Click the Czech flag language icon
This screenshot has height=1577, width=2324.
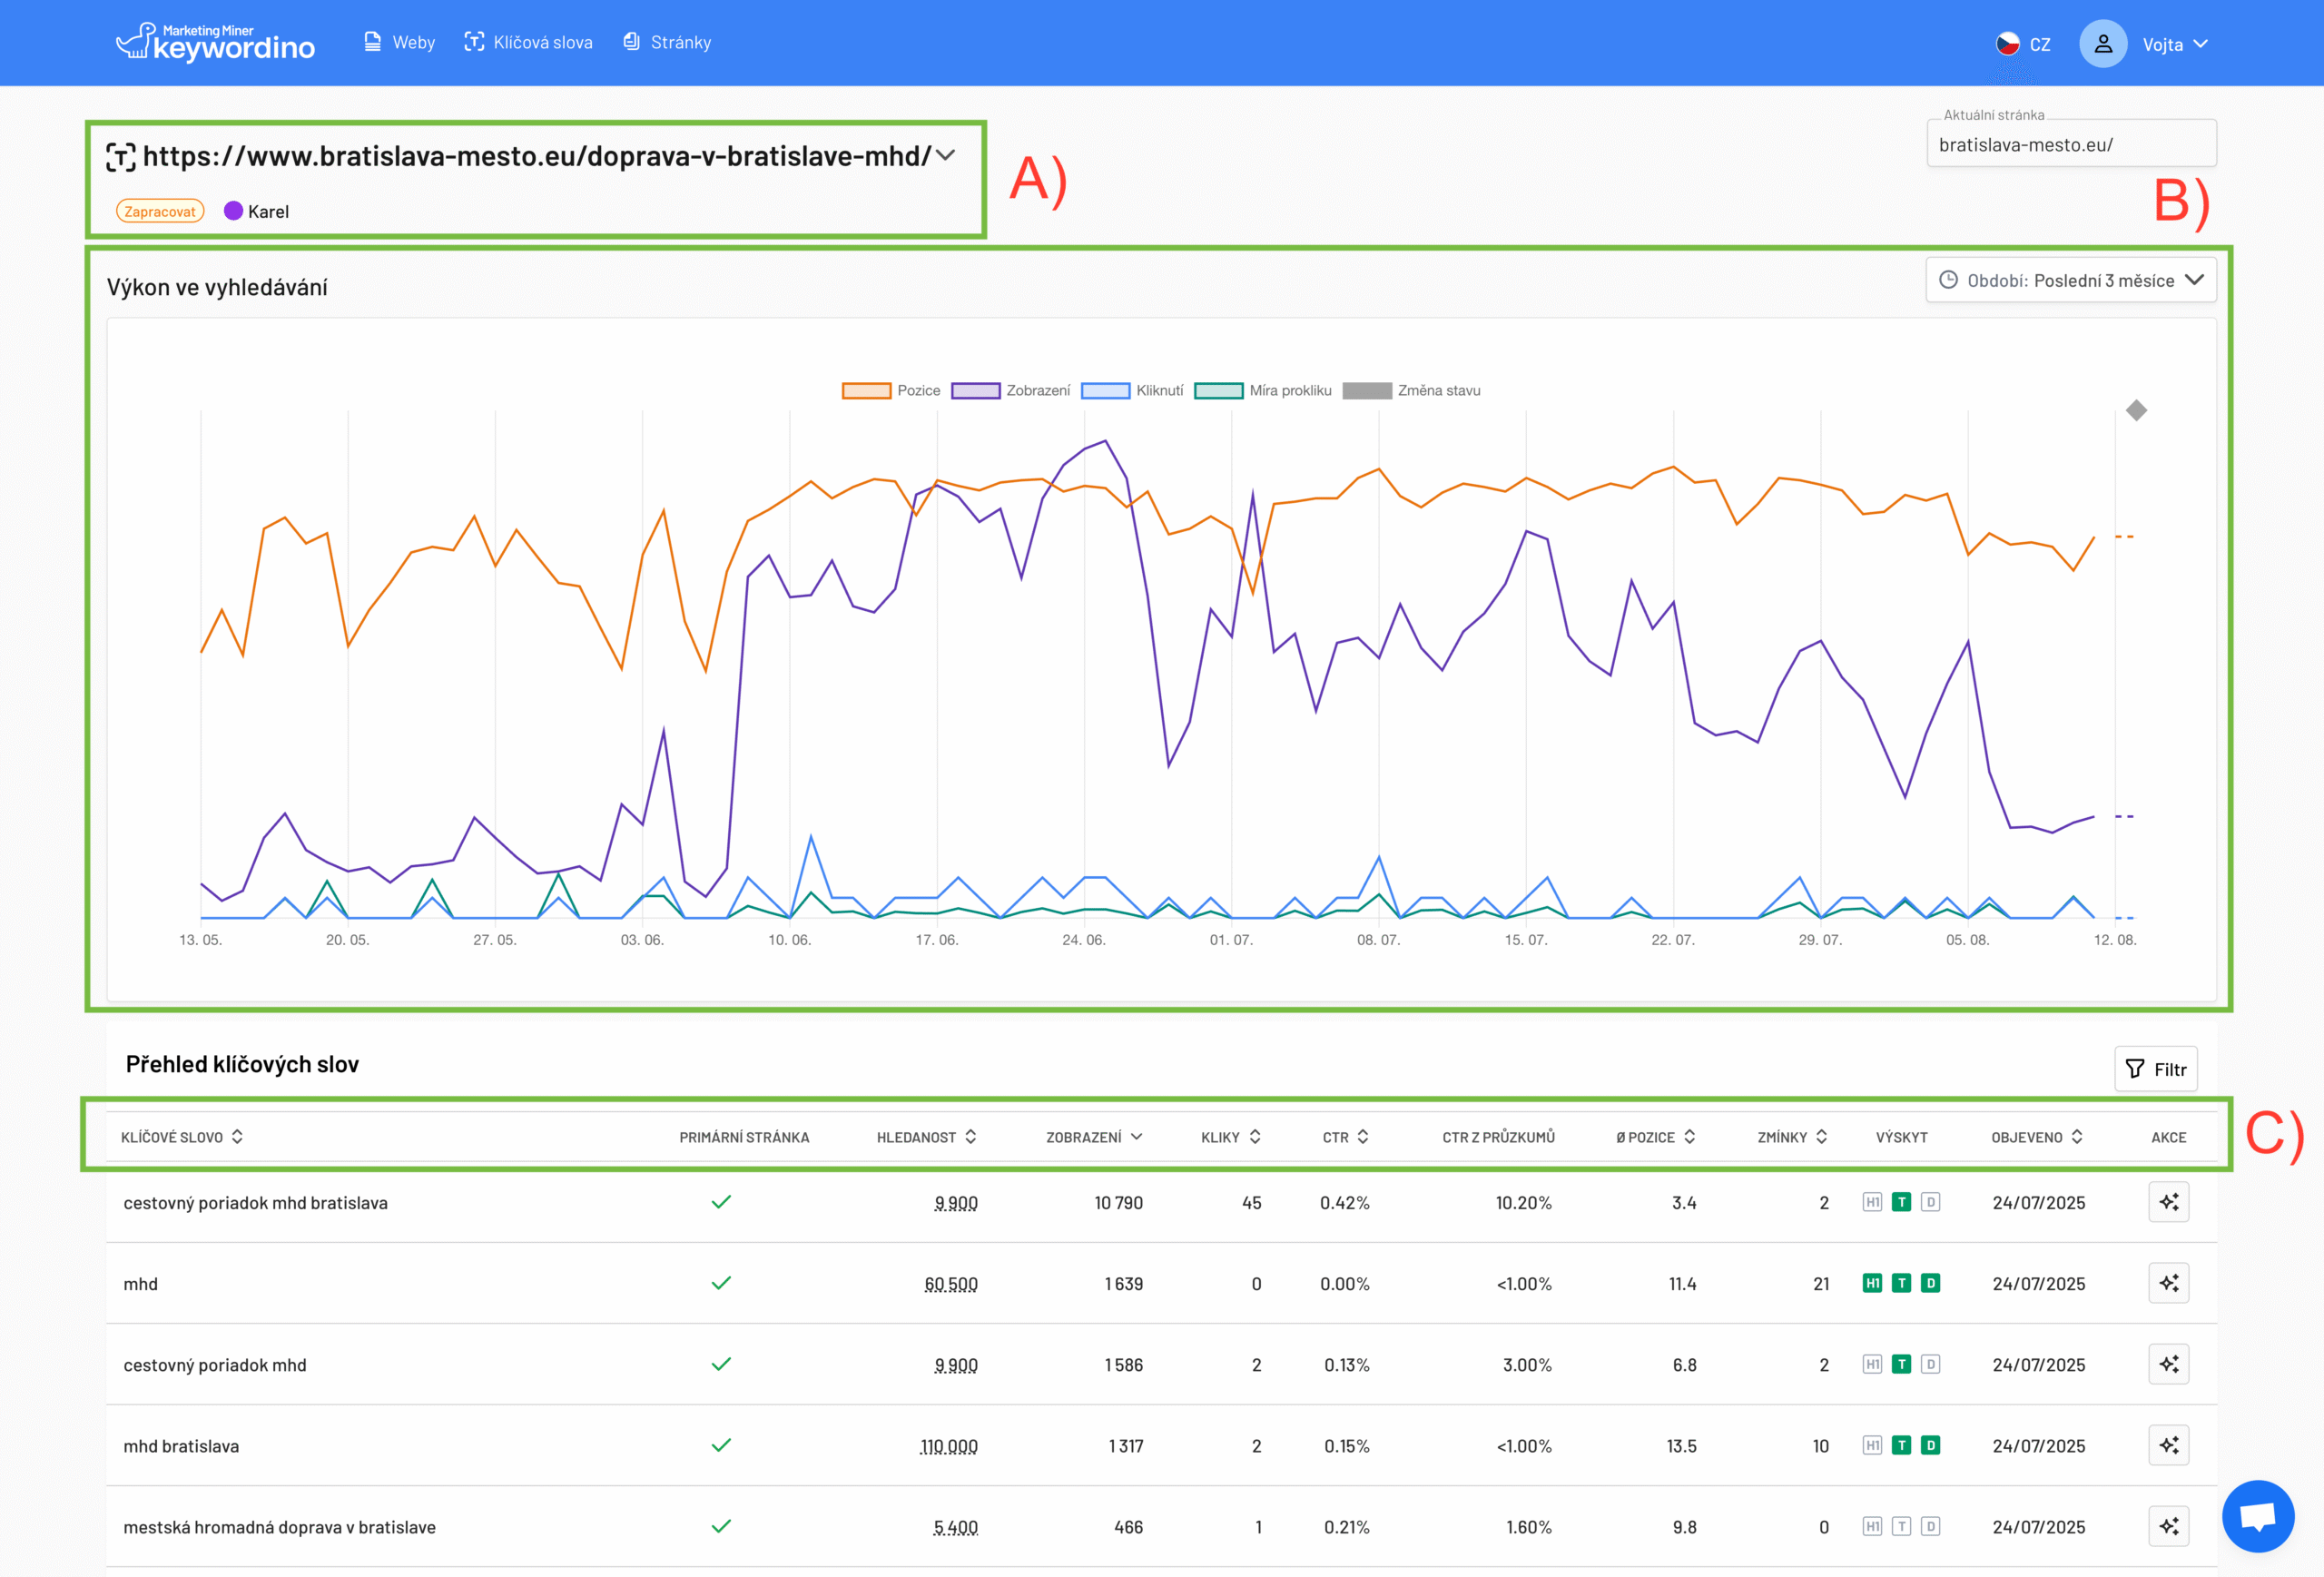point(2007,44)
